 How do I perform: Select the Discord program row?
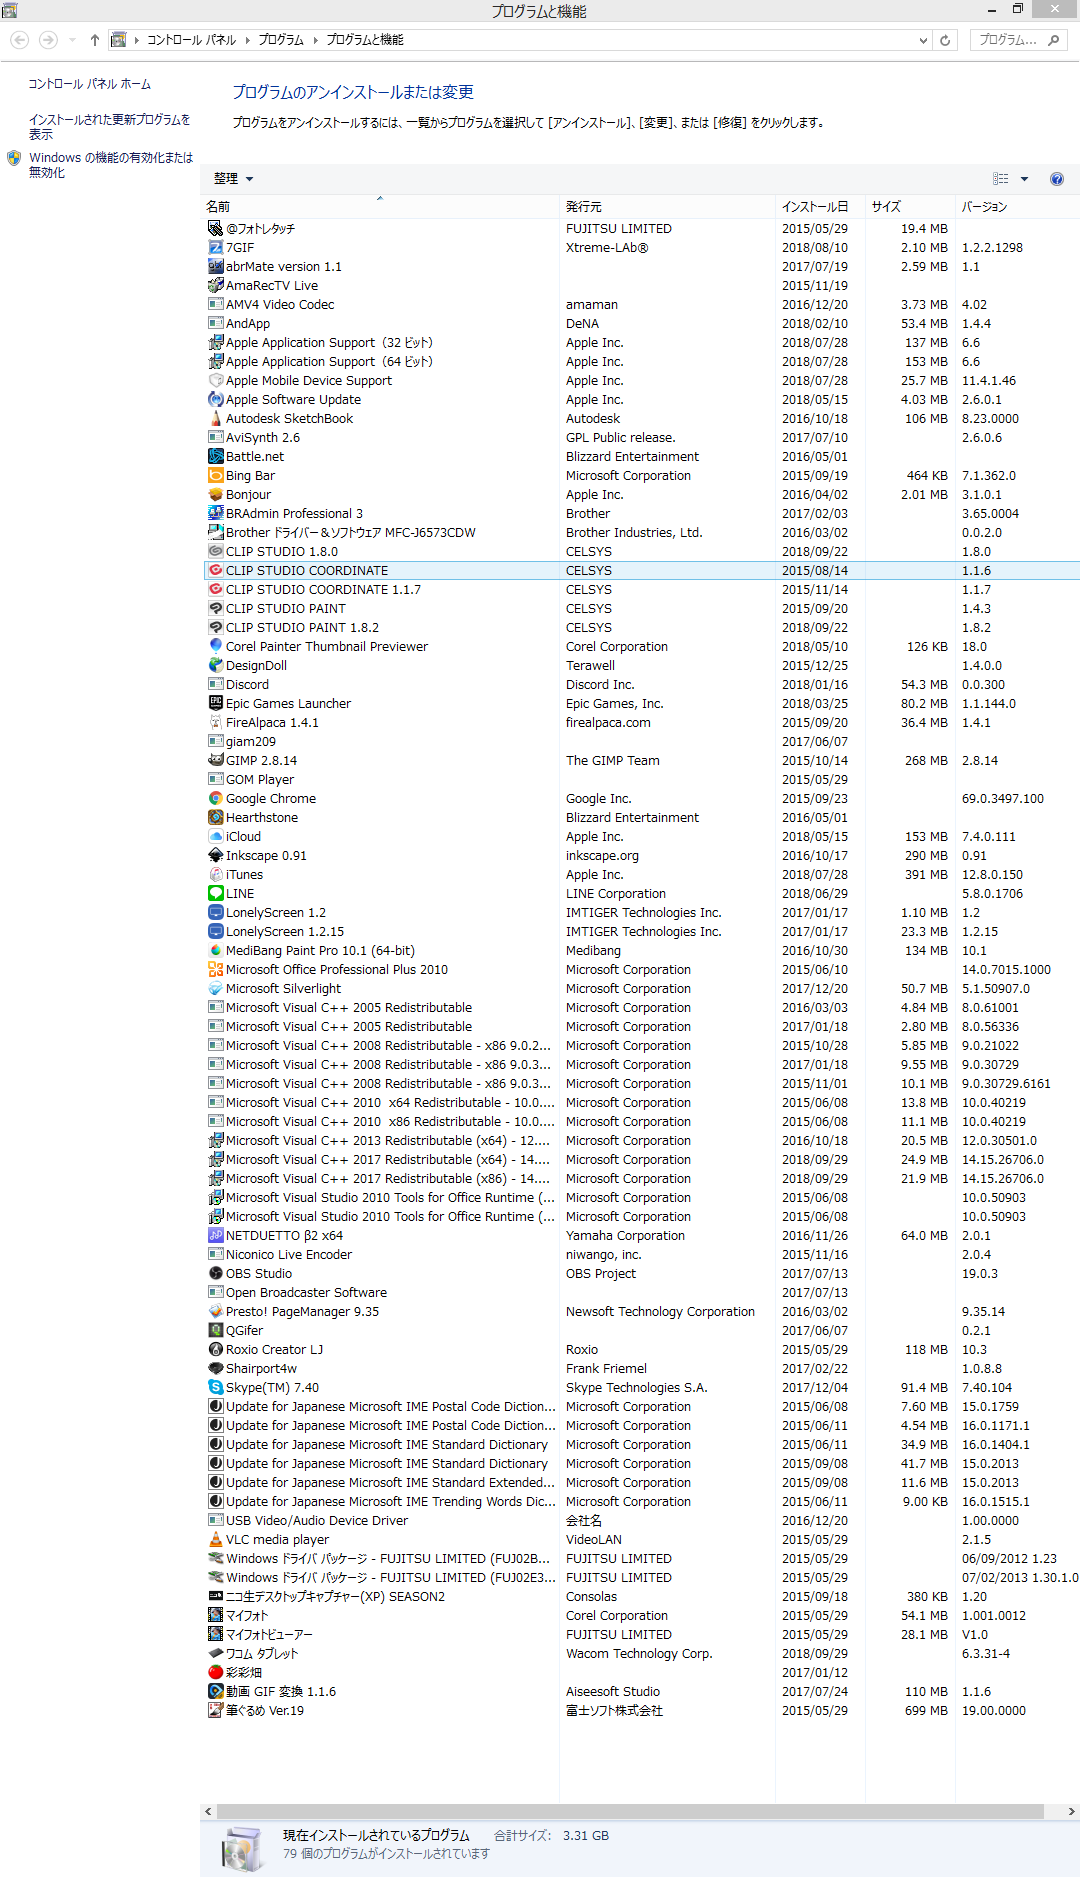(640, 684)
